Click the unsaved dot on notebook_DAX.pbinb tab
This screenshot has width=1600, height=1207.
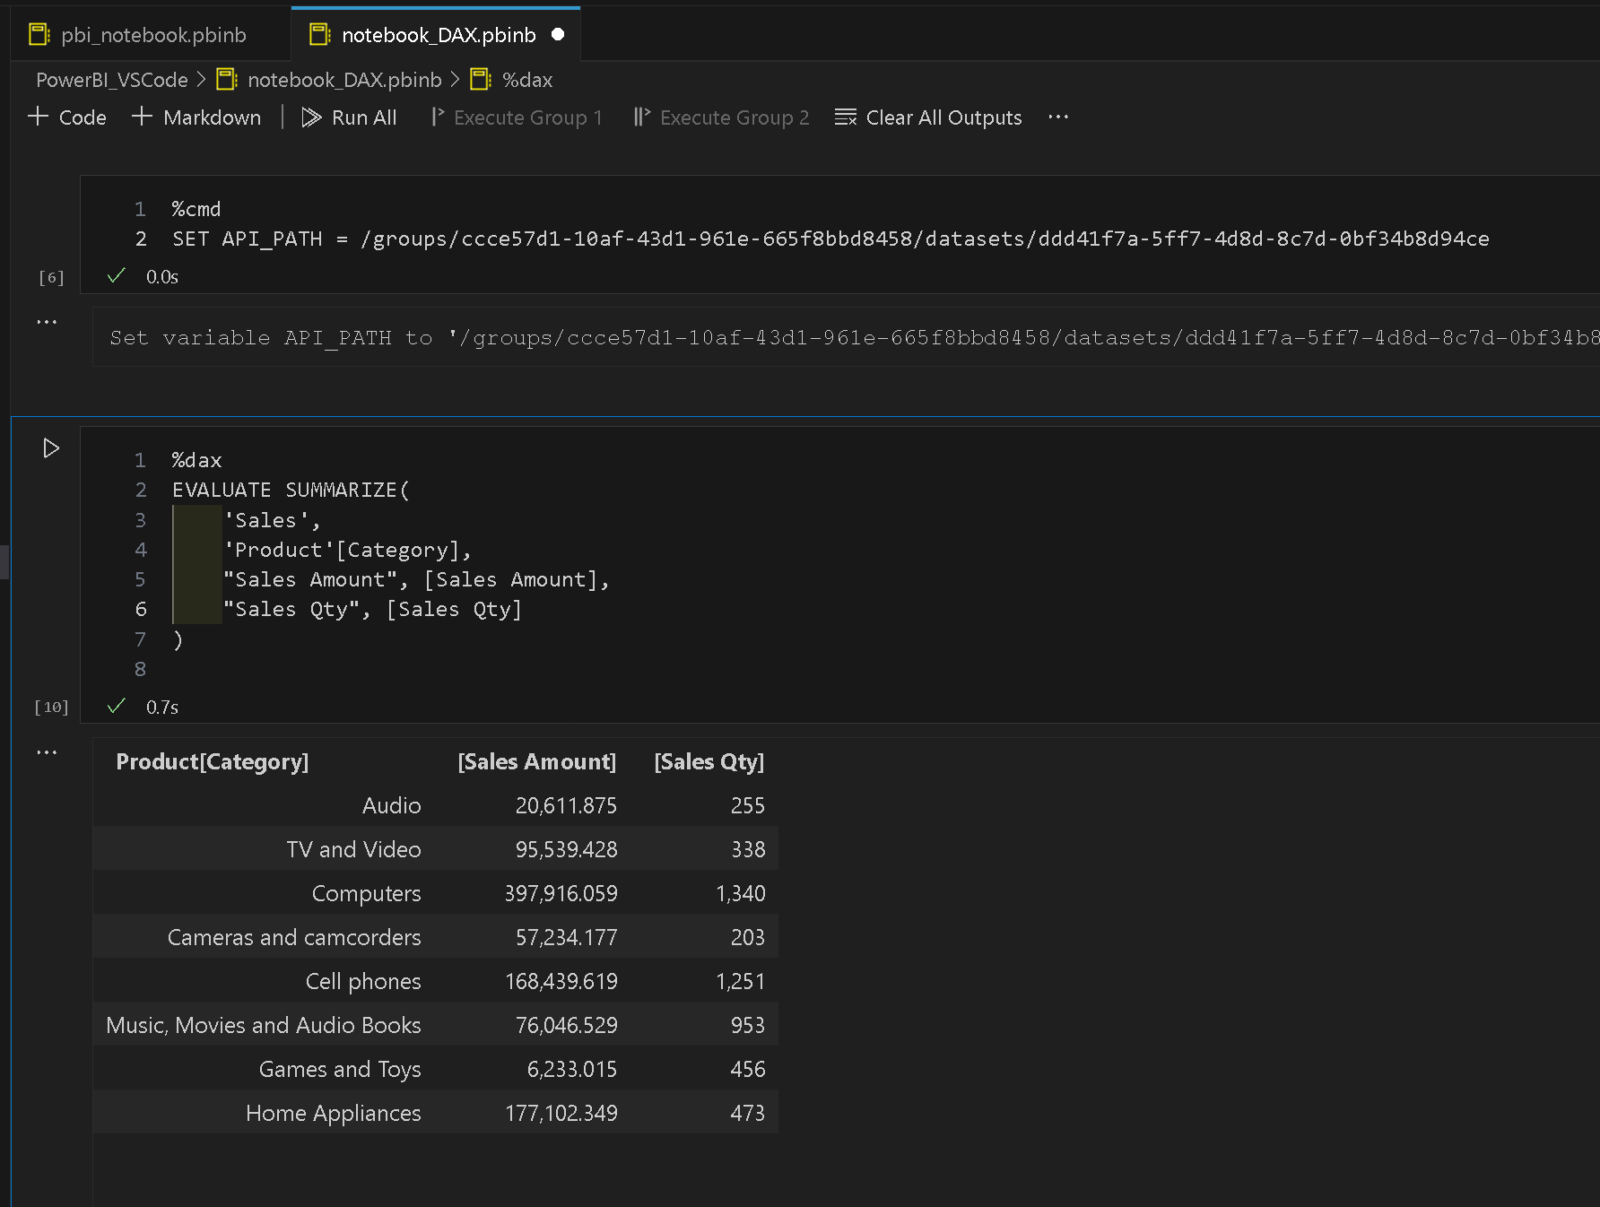(558, 34)
